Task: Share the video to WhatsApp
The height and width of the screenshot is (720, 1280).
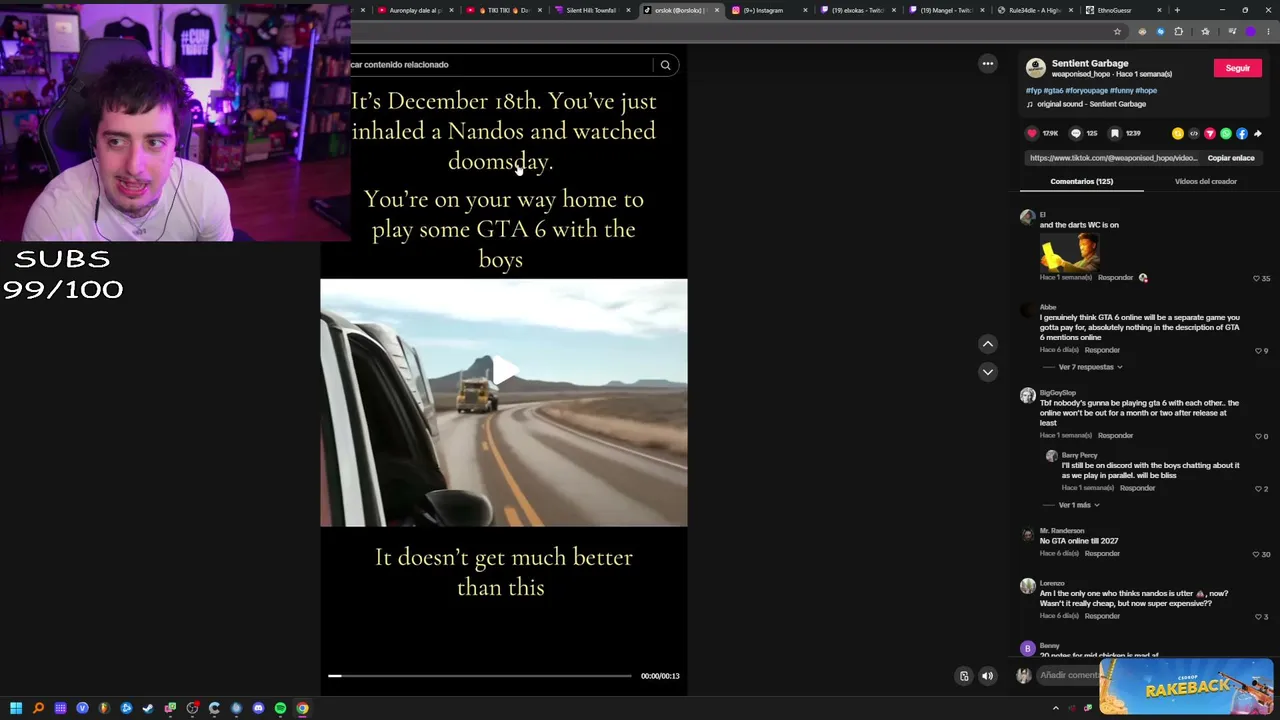Action: 1226,133
